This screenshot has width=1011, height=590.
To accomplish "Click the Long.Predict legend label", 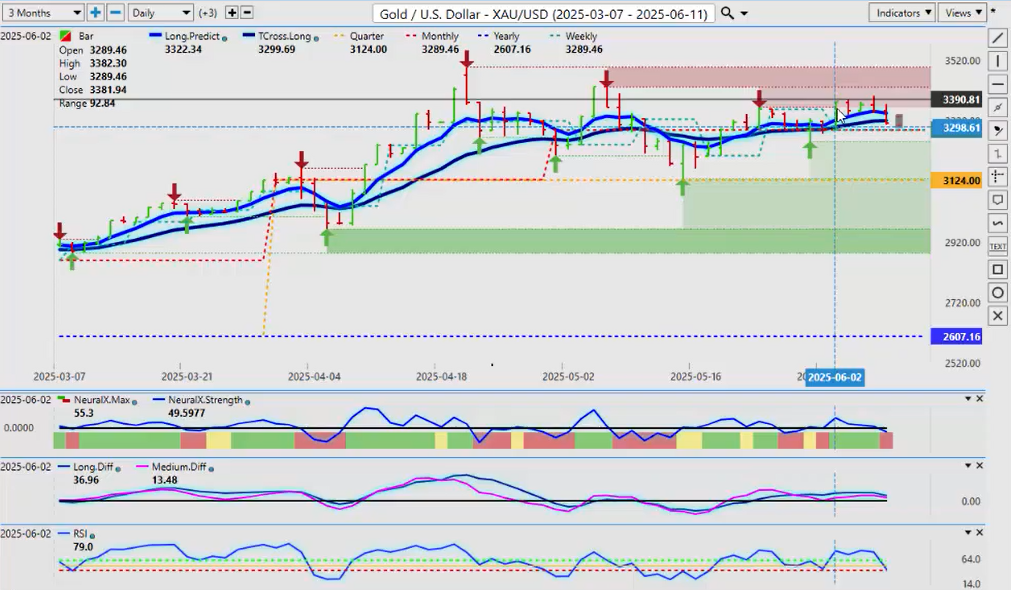I will click(x=192, y=36).
